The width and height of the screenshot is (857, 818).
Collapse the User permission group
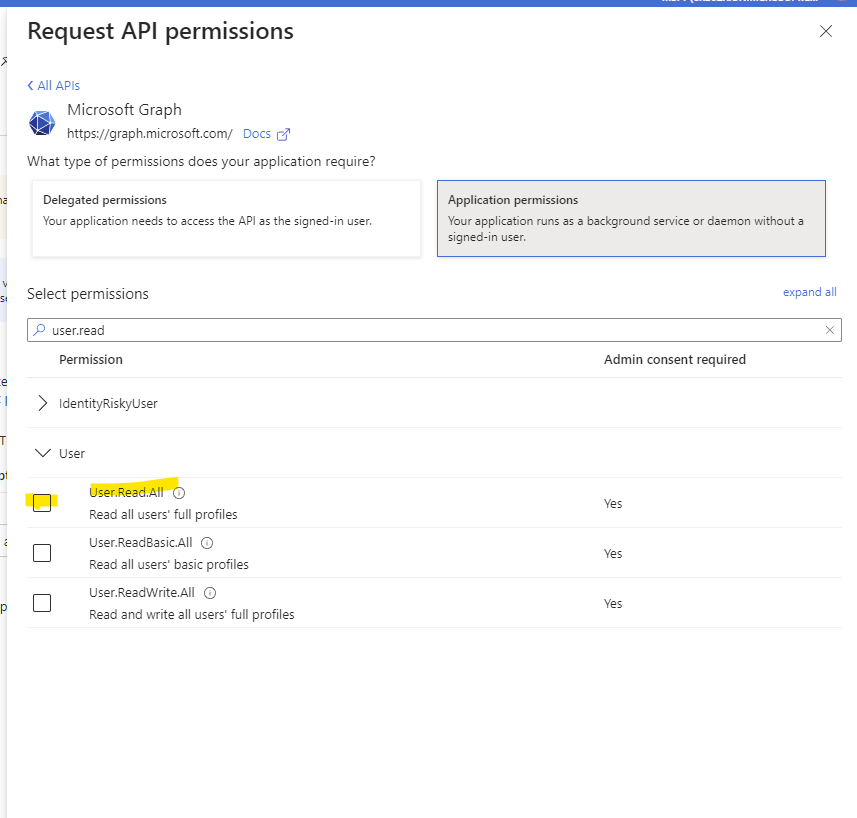(x=42, y=453)
